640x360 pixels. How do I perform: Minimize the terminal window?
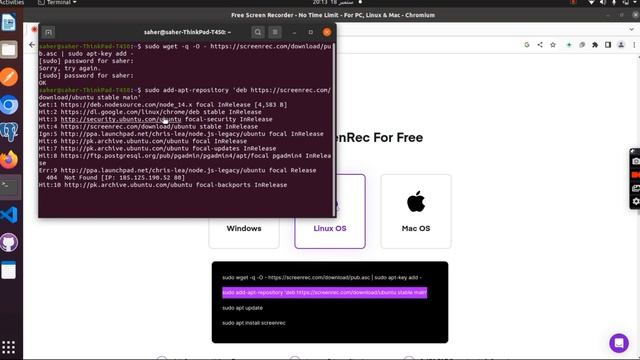[294, 32]
